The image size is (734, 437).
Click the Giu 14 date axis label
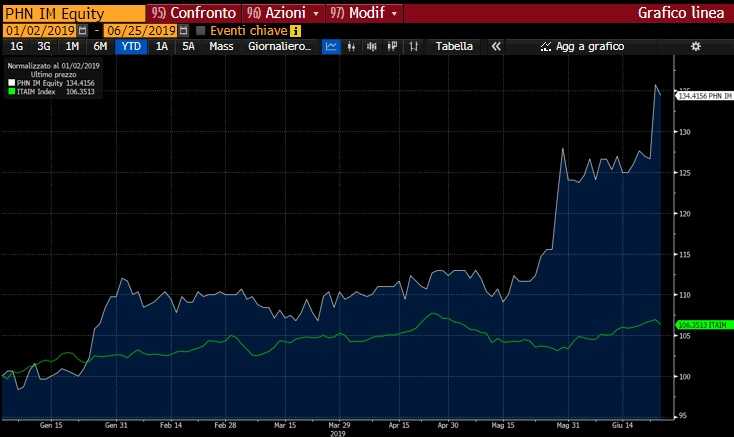(x=623, y=425)
